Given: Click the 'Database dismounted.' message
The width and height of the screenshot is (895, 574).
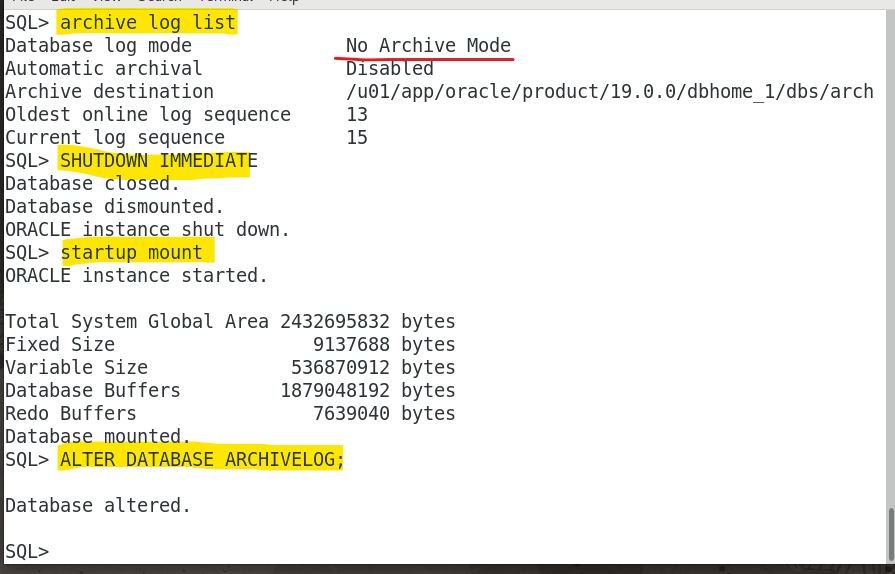Looking at the screenshot, I should point(114,206).
